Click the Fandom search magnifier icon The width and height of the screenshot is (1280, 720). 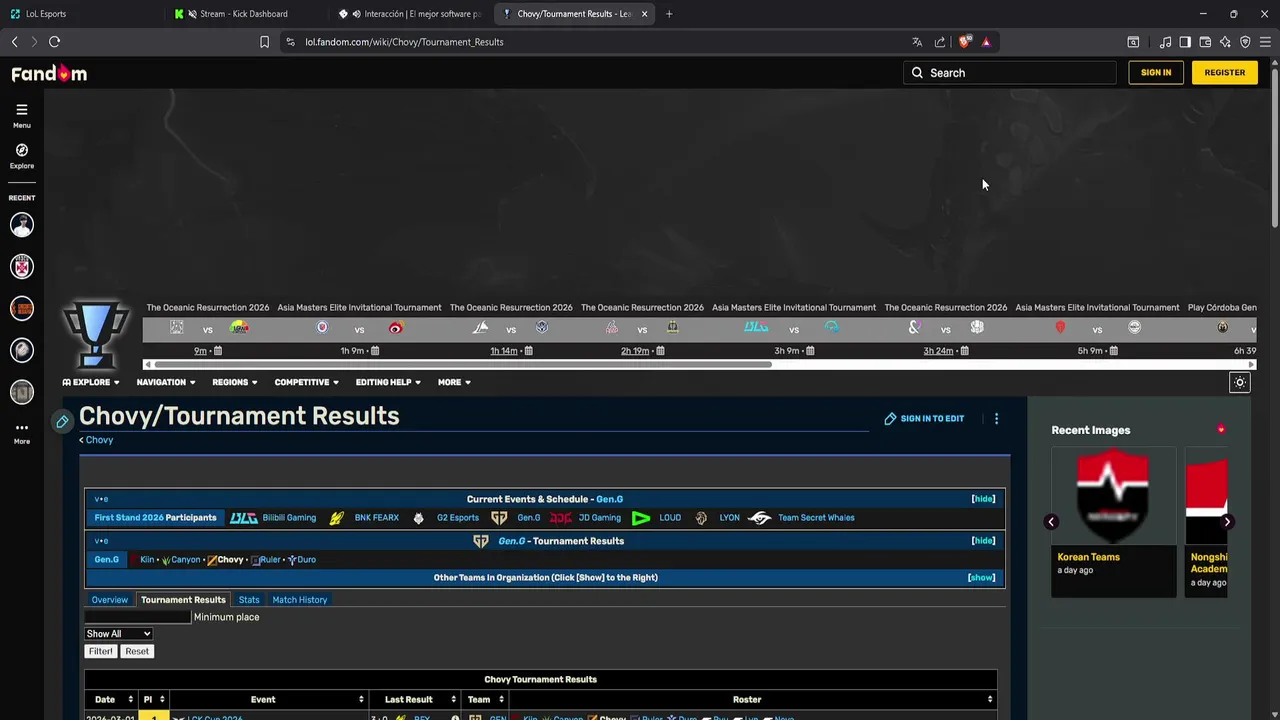pos(917,73)
